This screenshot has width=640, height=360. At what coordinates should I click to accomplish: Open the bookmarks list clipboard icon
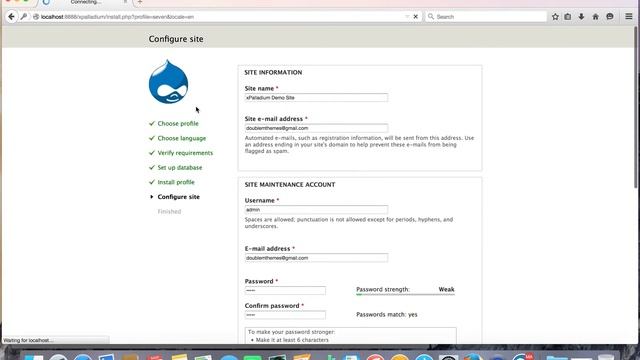click(x=568, y=17)
